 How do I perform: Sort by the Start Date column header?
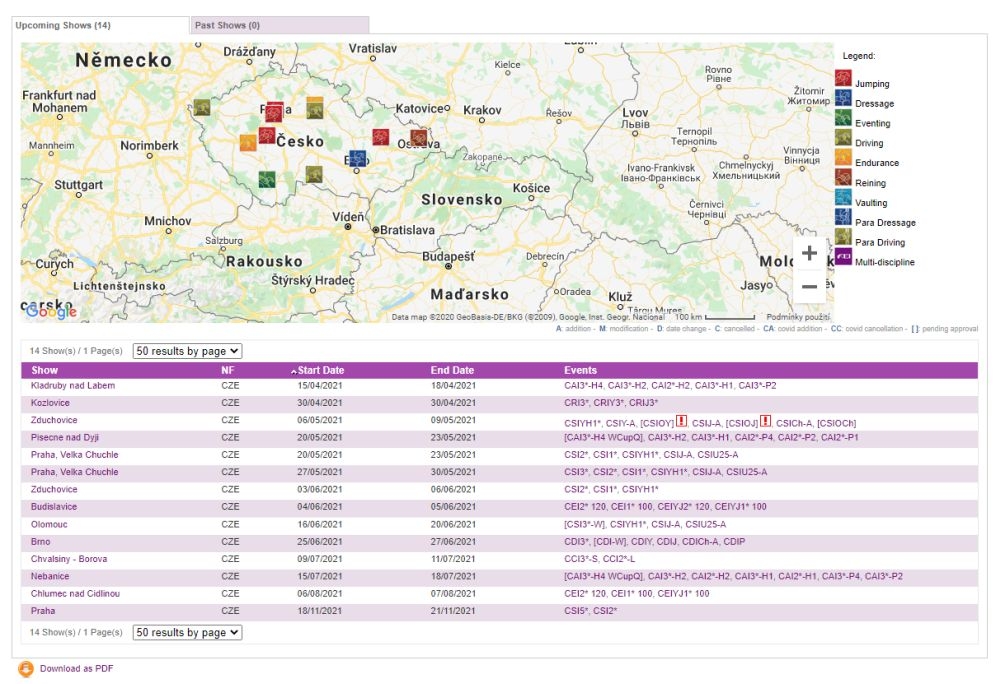321,370
